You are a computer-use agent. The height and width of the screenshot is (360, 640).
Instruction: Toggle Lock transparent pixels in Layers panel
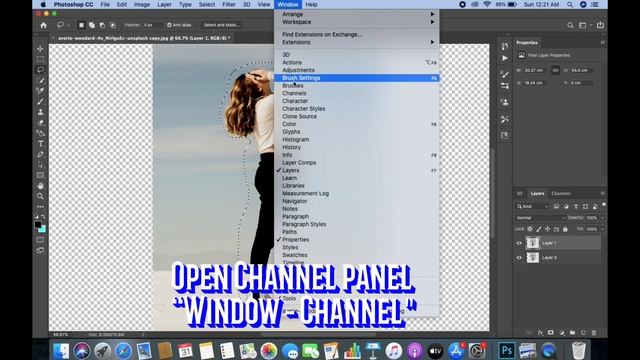click(x=530, y=229)
